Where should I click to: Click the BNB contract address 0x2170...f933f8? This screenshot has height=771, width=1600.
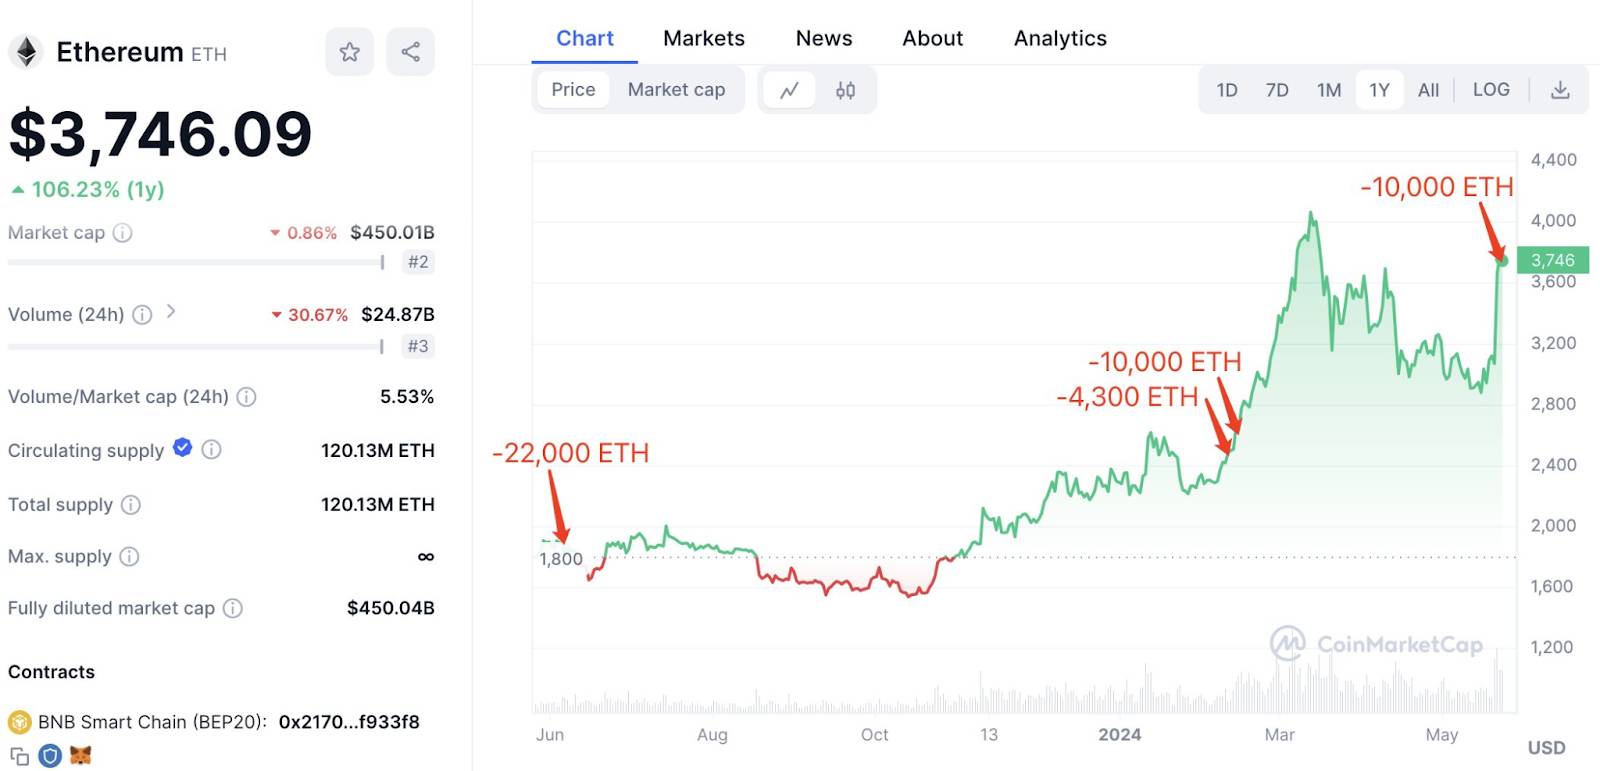(x=349, y=722)
